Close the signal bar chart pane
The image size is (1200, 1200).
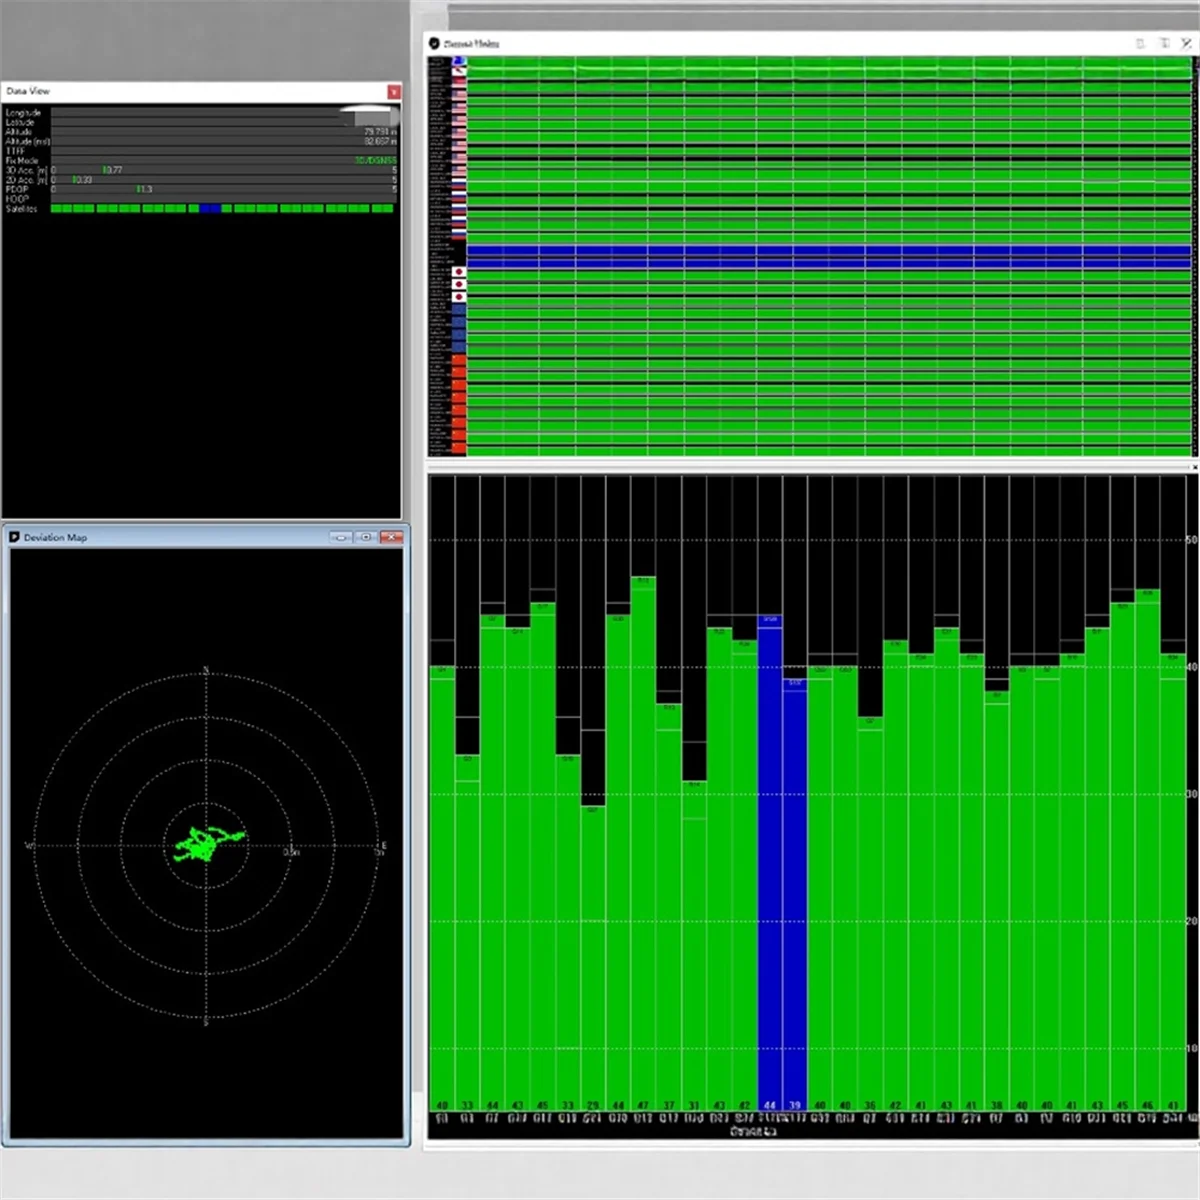pos(1194,467)
